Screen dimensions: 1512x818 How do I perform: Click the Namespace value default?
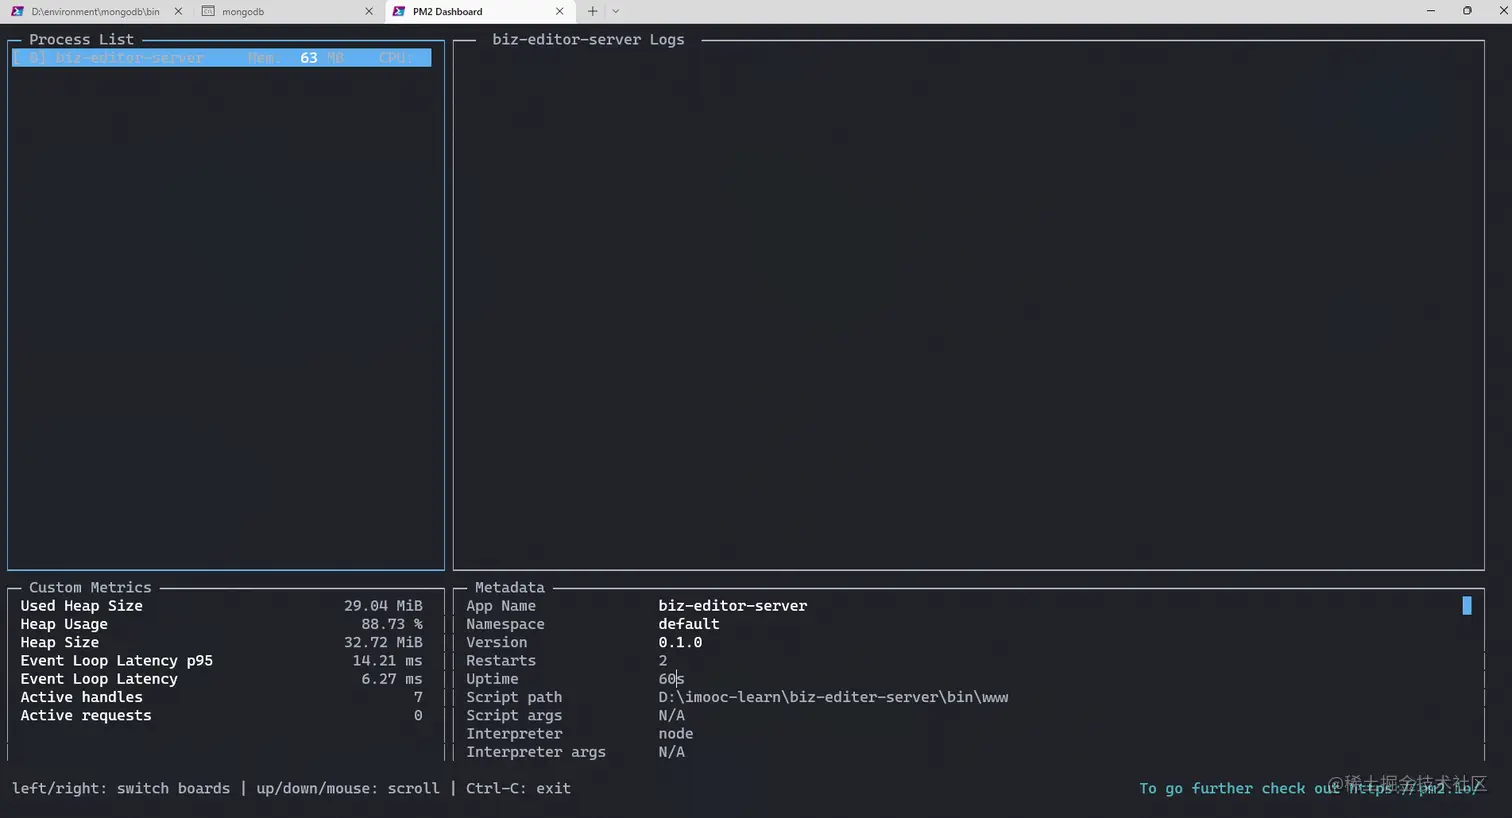689,624
